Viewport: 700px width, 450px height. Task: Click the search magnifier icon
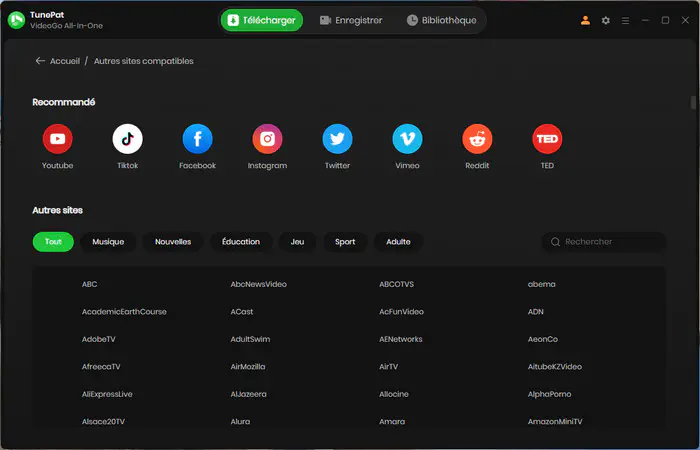[555, 242]
